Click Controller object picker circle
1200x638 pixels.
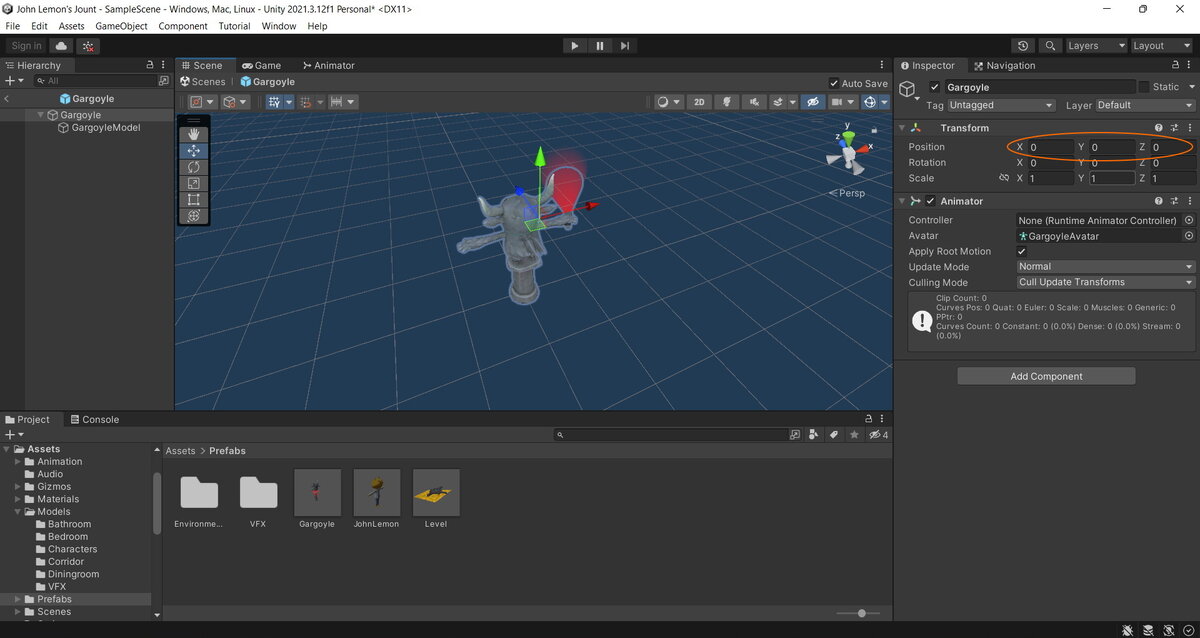point(1189,220)
